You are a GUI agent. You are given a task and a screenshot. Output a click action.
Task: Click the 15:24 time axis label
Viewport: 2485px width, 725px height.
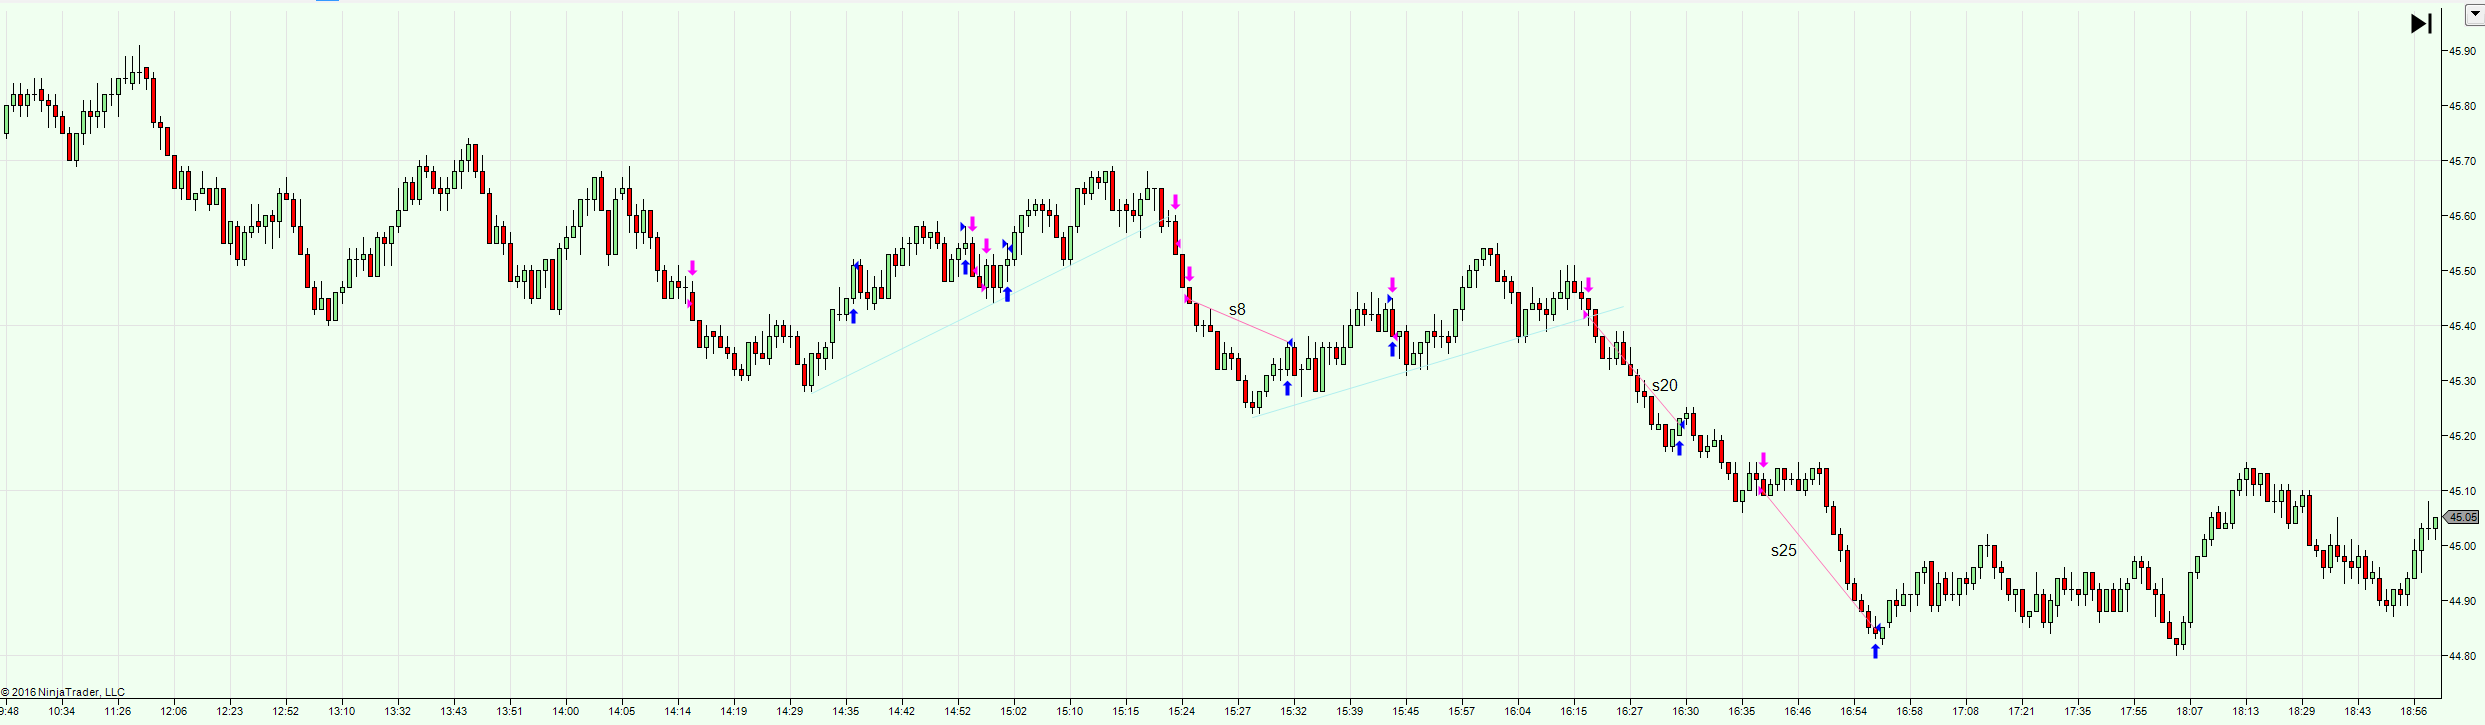point(1182,712)
